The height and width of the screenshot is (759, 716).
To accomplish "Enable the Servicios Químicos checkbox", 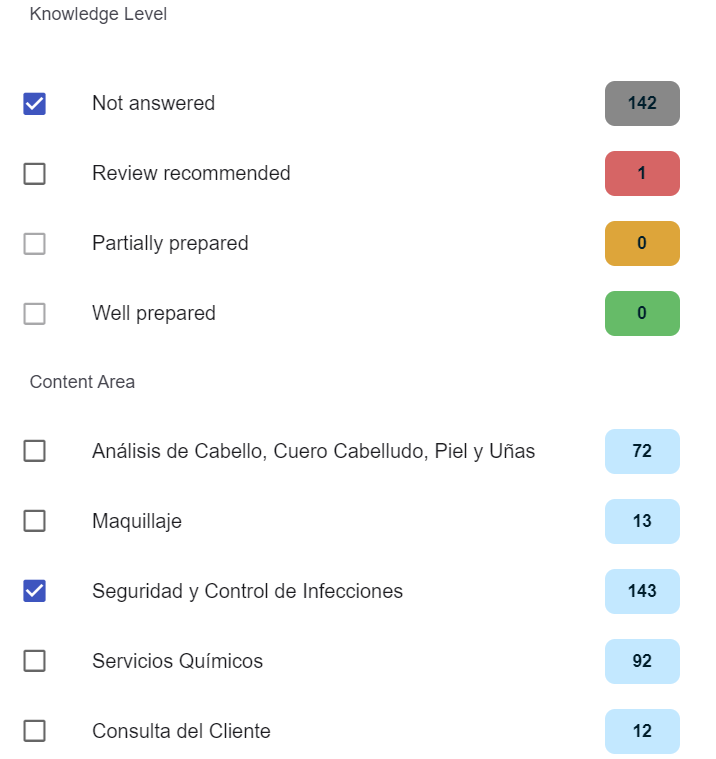I will [34, 661].
